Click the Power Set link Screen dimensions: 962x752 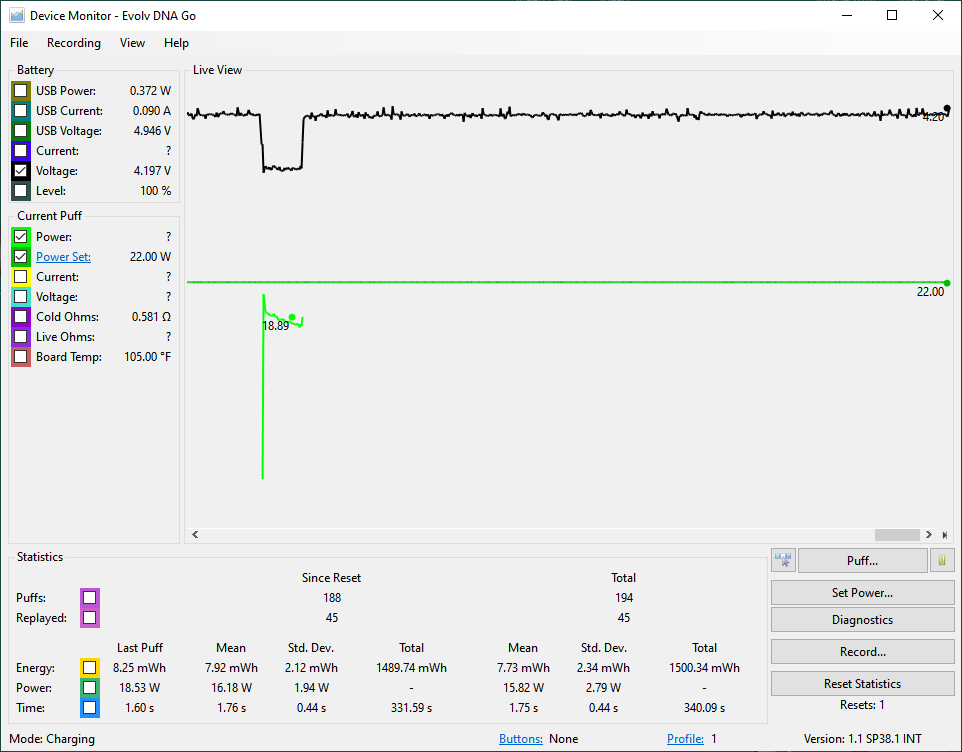tap(63, 257)
